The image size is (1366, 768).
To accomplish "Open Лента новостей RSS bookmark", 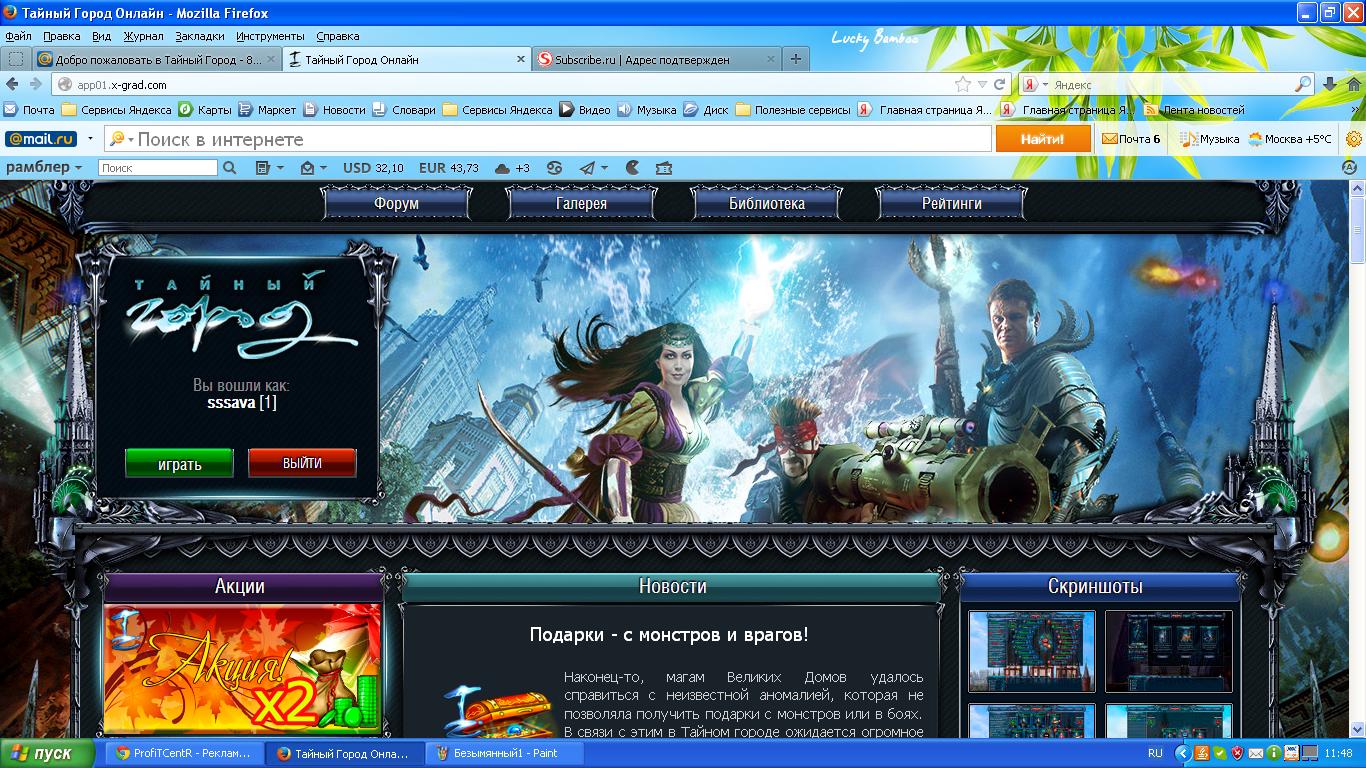I will click(1194, 110).
